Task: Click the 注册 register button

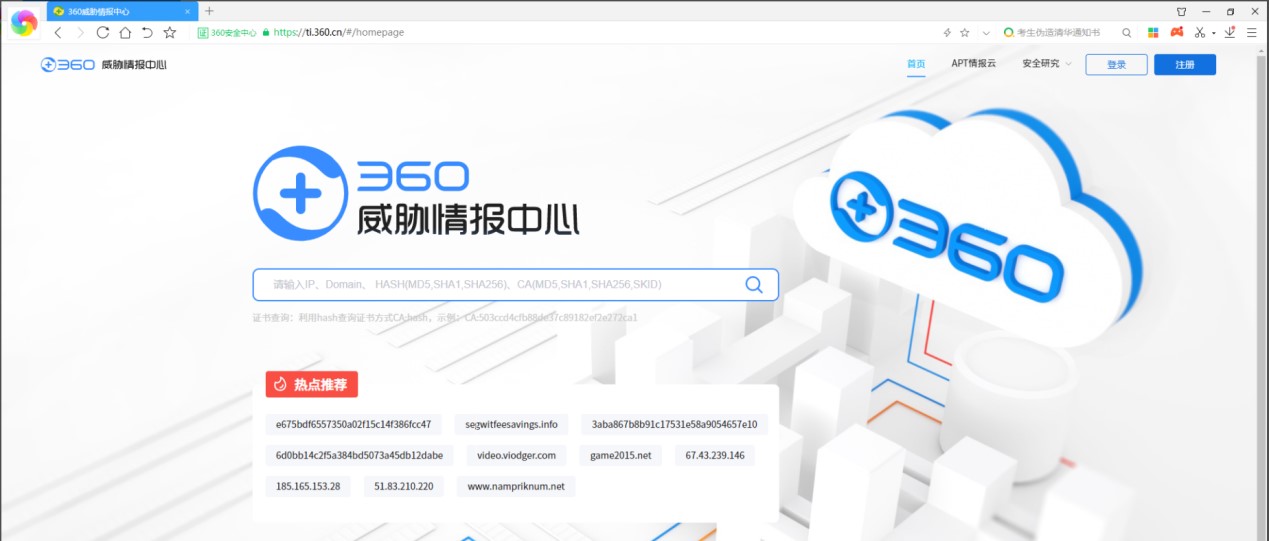Action: [1185, 64]
